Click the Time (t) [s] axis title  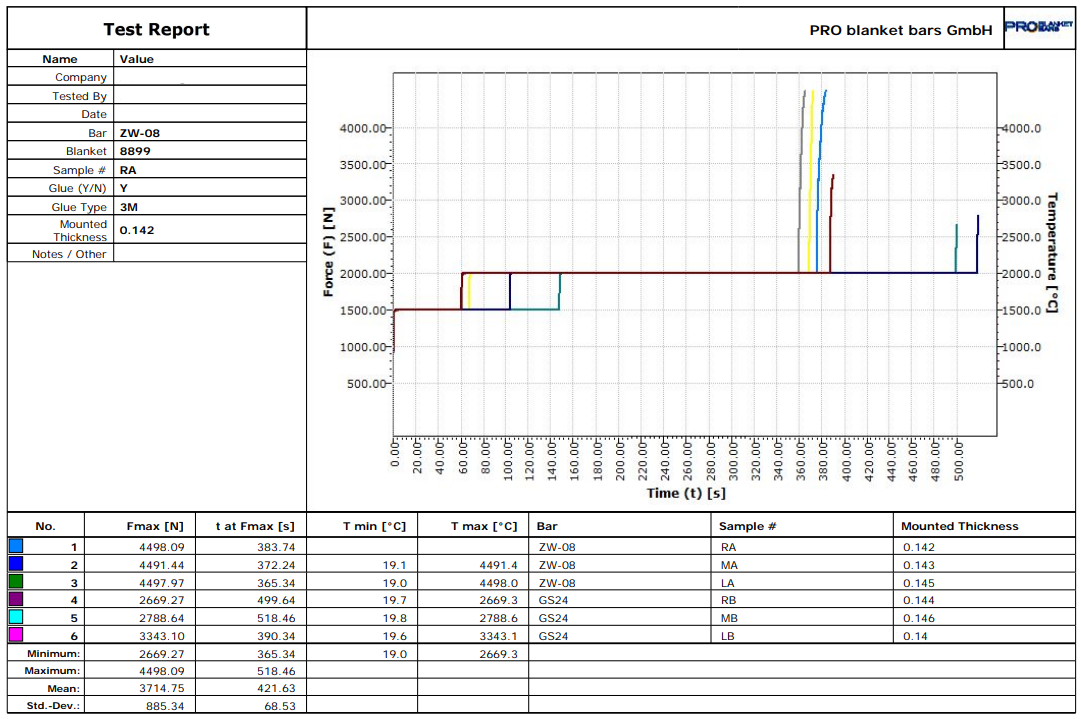[686, 493]
